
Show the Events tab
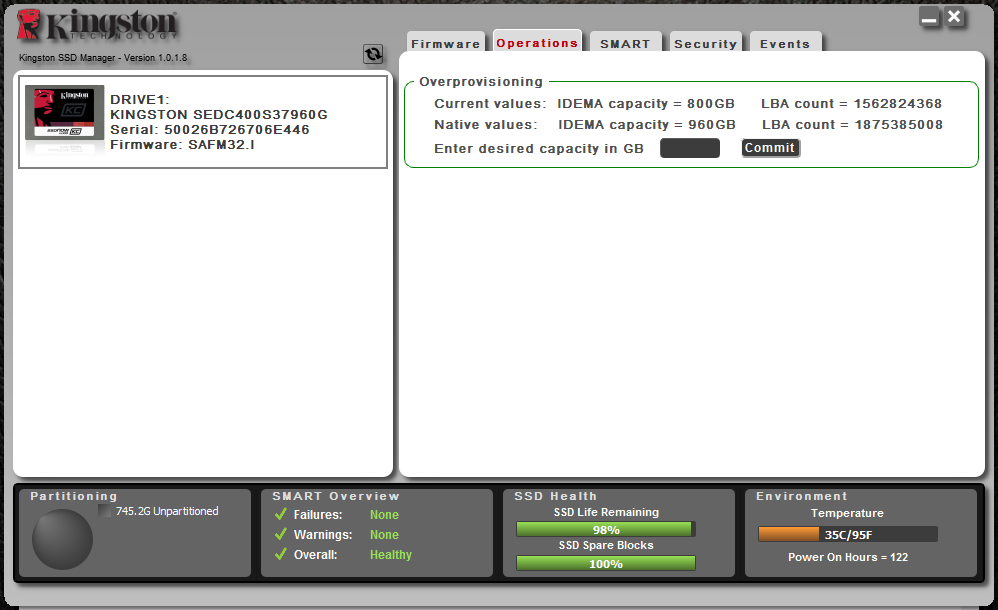(x=785, y=44)
